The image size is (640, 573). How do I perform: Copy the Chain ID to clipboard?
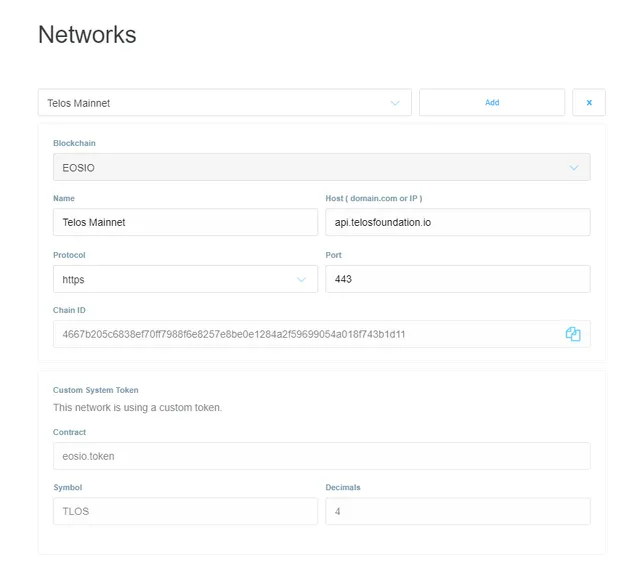click(573, 334)
